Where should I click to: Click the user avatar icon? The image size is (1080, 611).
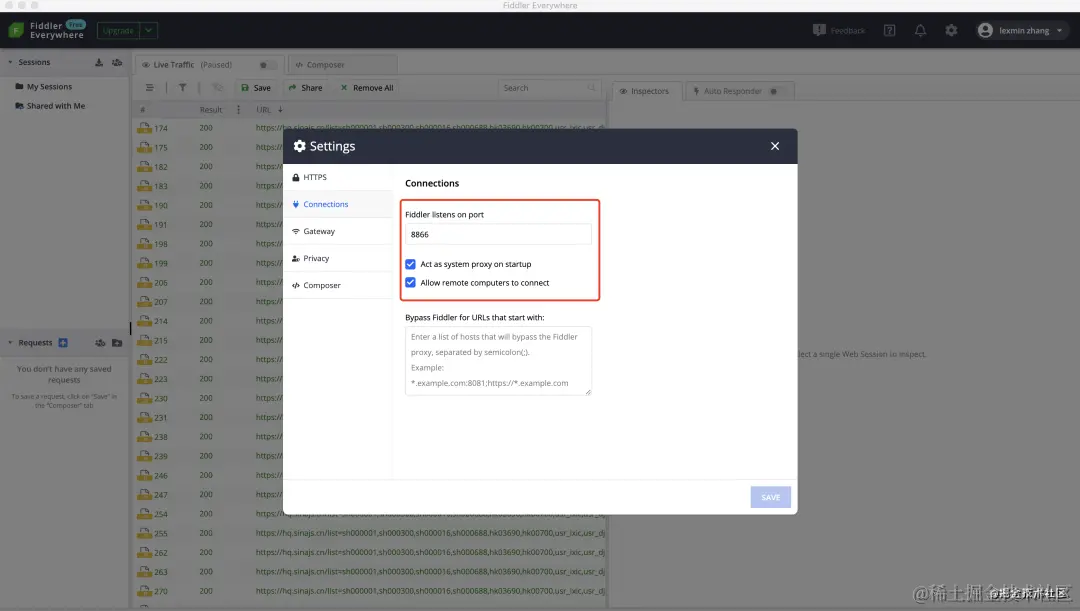tap(985, 30)
